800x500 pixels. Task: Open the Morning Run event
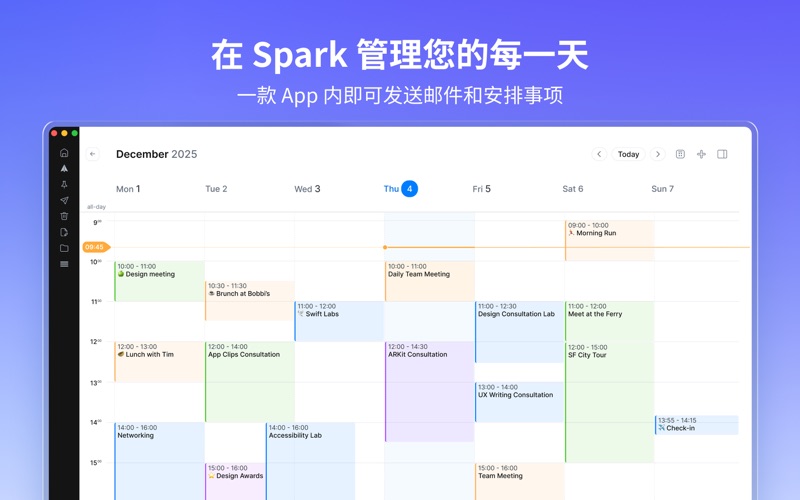tap(610, 240)
